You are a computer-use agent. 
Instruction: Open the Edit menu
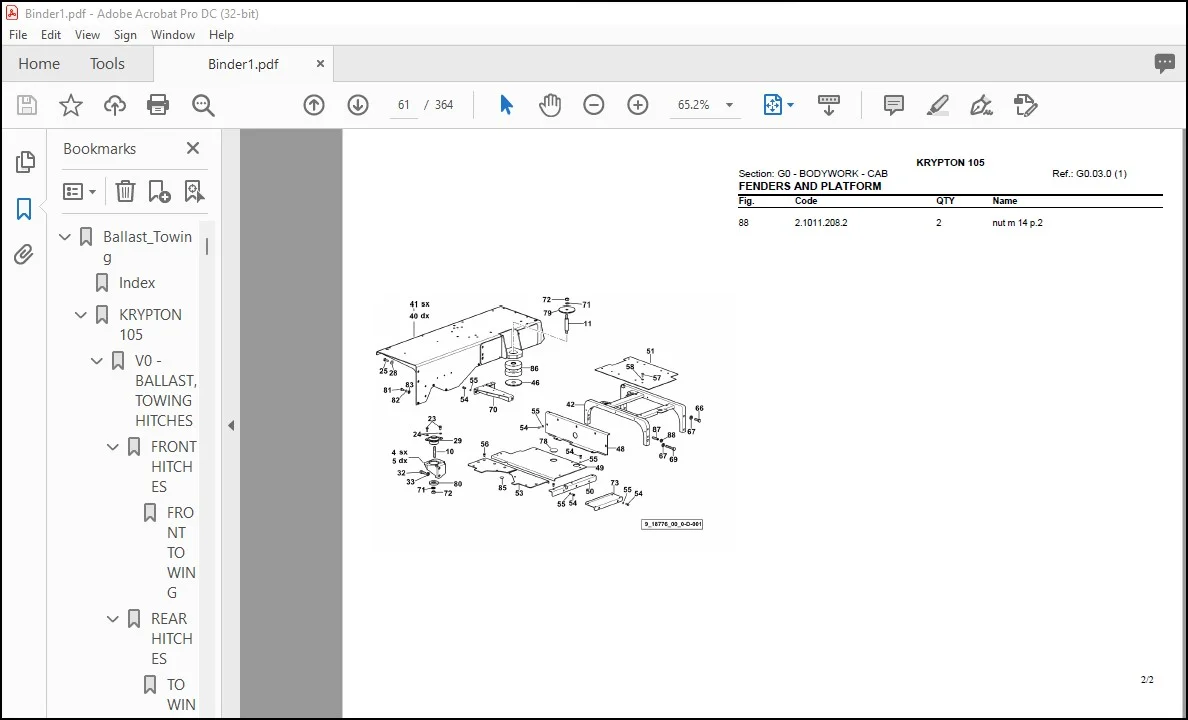[51, 35]
